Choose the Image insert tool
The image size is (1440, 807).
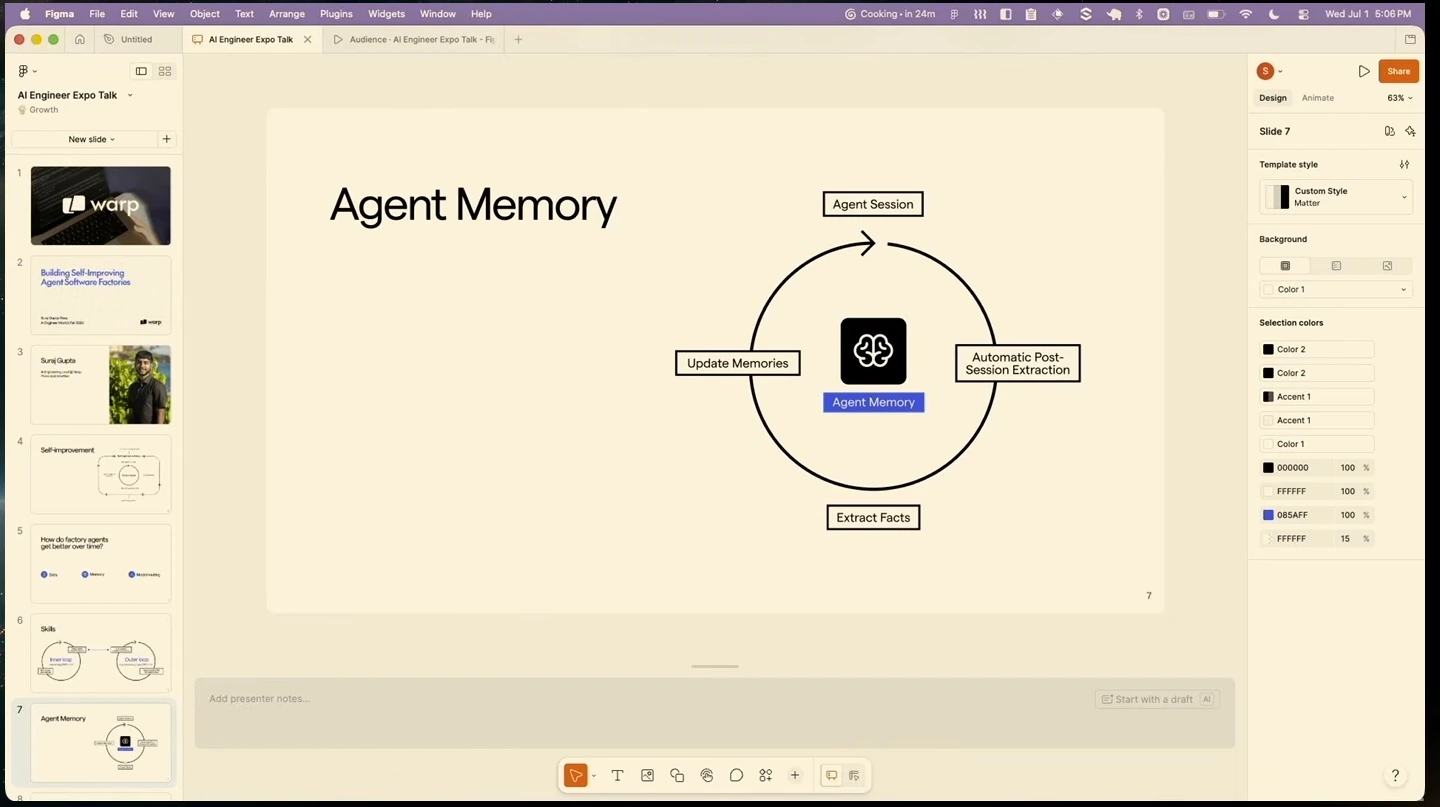647,776
